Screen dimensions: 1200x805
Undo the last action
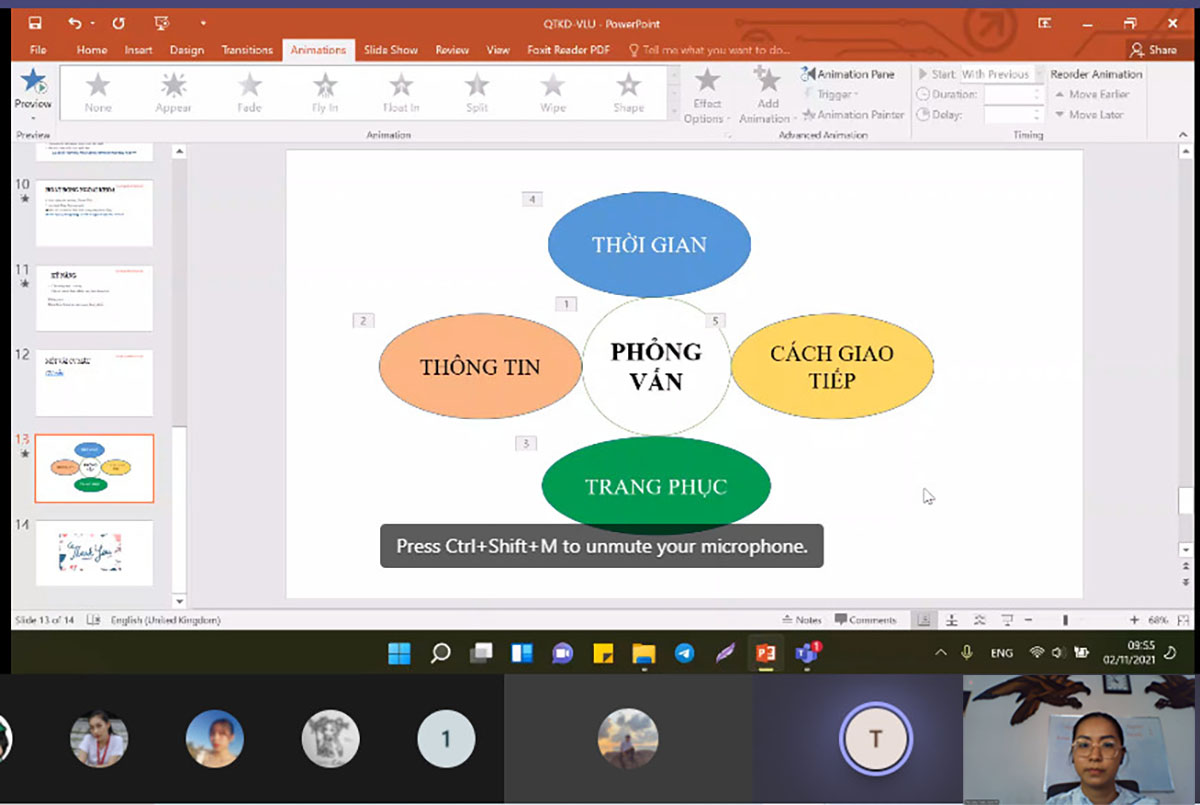point(74,23)
